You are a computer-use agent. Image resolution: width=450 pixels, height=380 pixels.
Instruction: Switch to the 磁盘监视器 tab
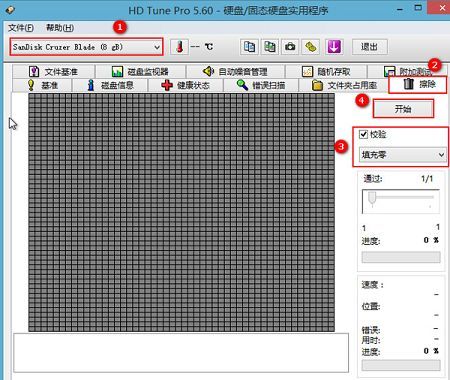pos(140,71)
